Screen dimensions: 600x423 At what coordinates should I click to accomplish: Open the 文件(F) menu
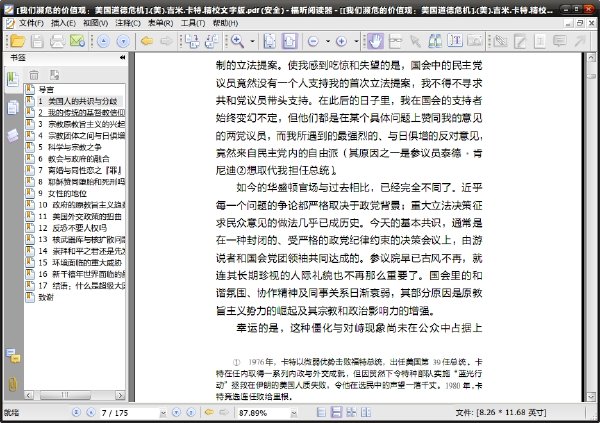tap(31, 23)
